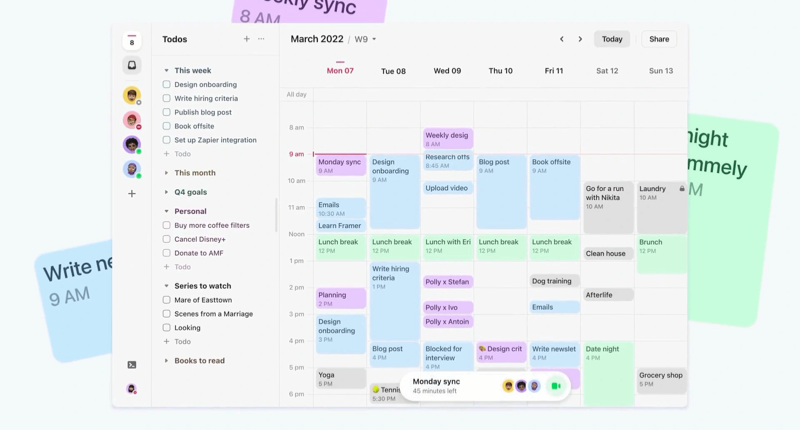The image size is (800, 430).
Task: Check off Write hiring criteria todo
Action: pos(166,98)
